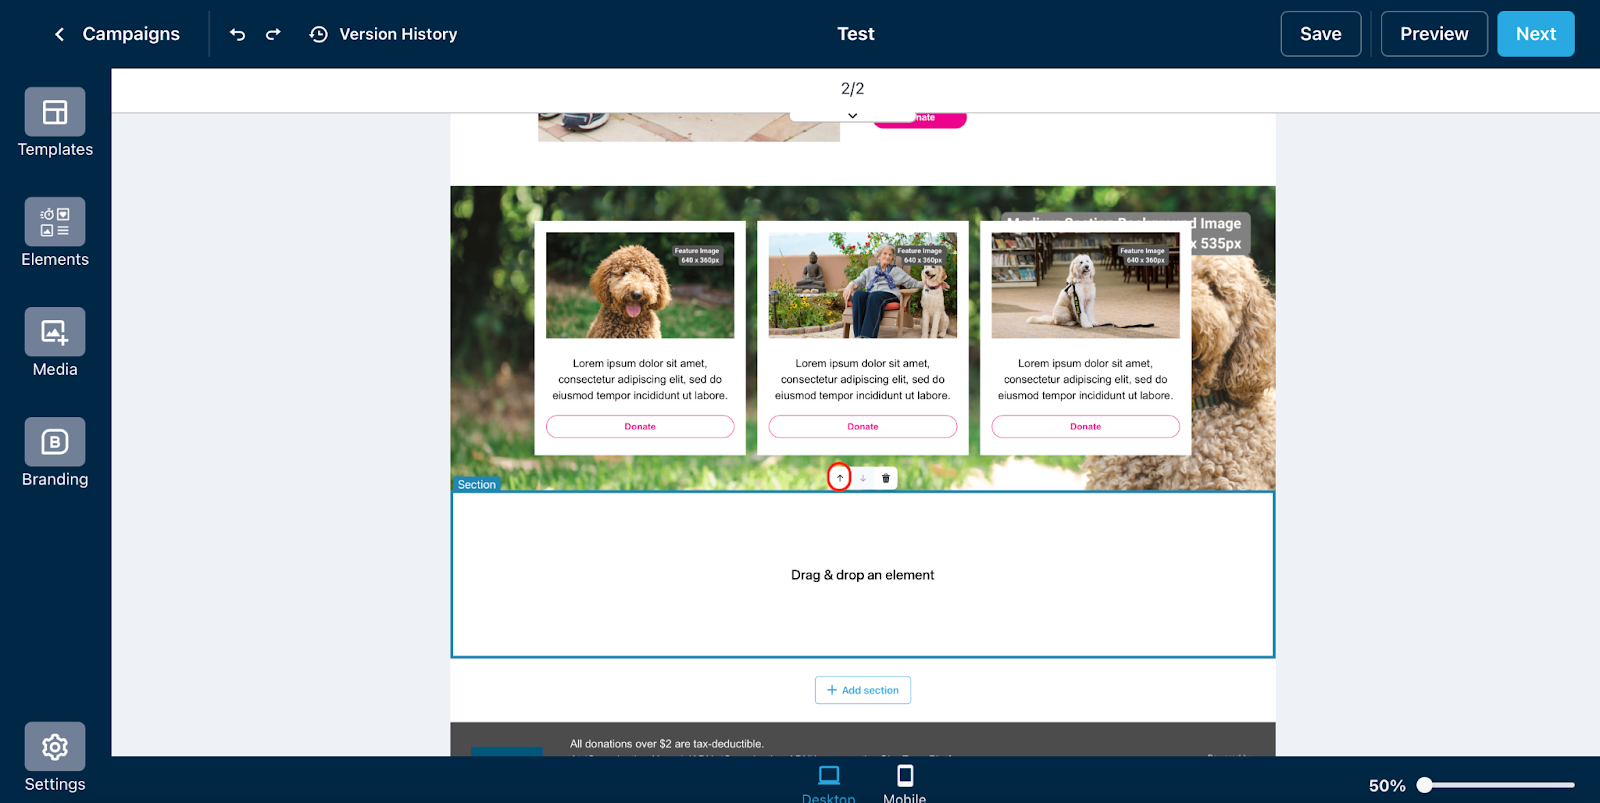Move the section up
The image size is (1600, 803).
[840, 478]
